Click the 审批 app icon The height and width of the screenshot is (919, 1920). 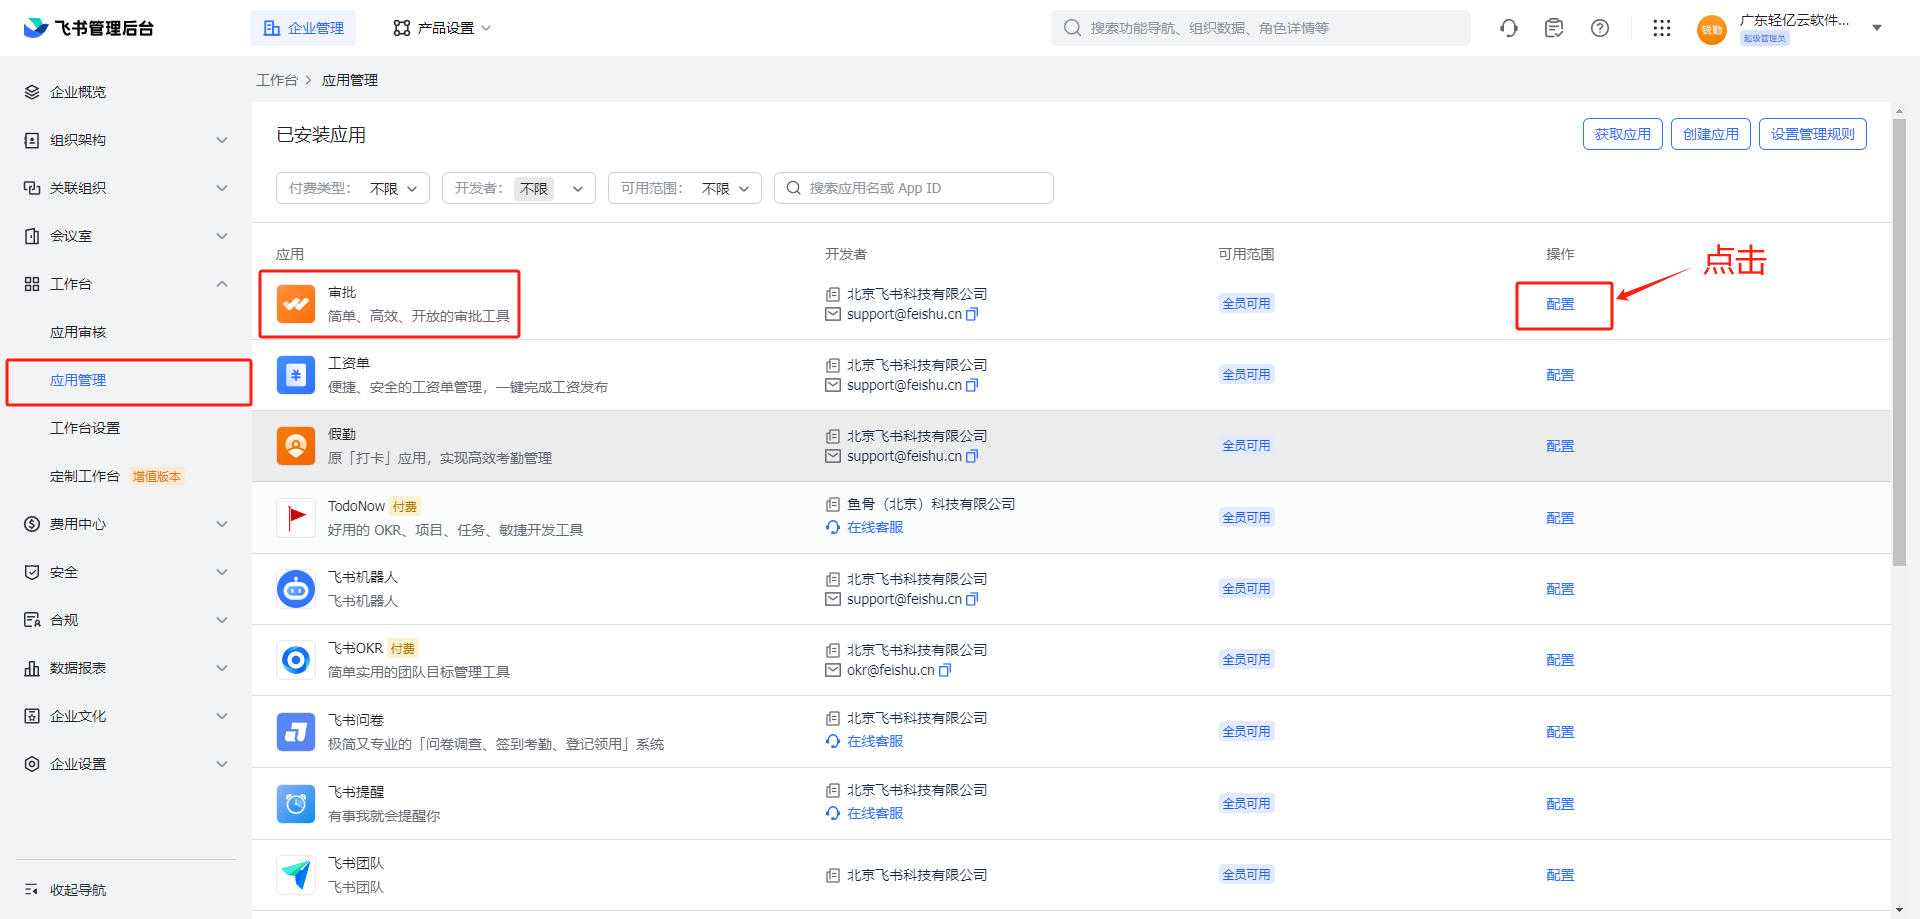(x=296, y=304)
